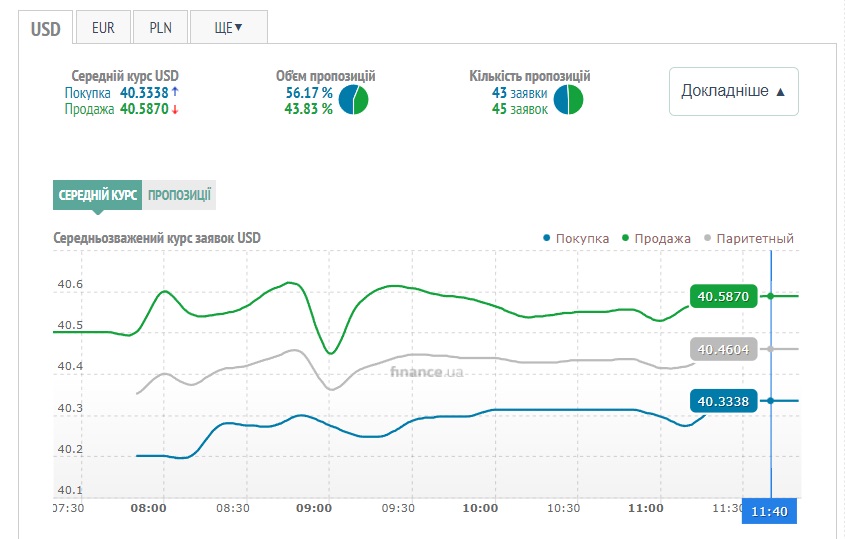The width and height of the screenshot is (845, 539).
Task: Select the Середній курс chart view
Action: point(97,196)
